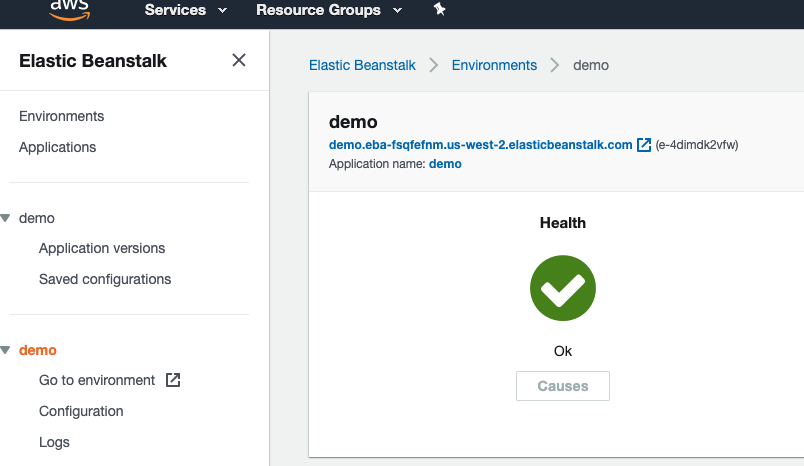The height and width of the screenshot is (466, 804).
Task: Click the AWS logo home icon
Action: point(70,10)
